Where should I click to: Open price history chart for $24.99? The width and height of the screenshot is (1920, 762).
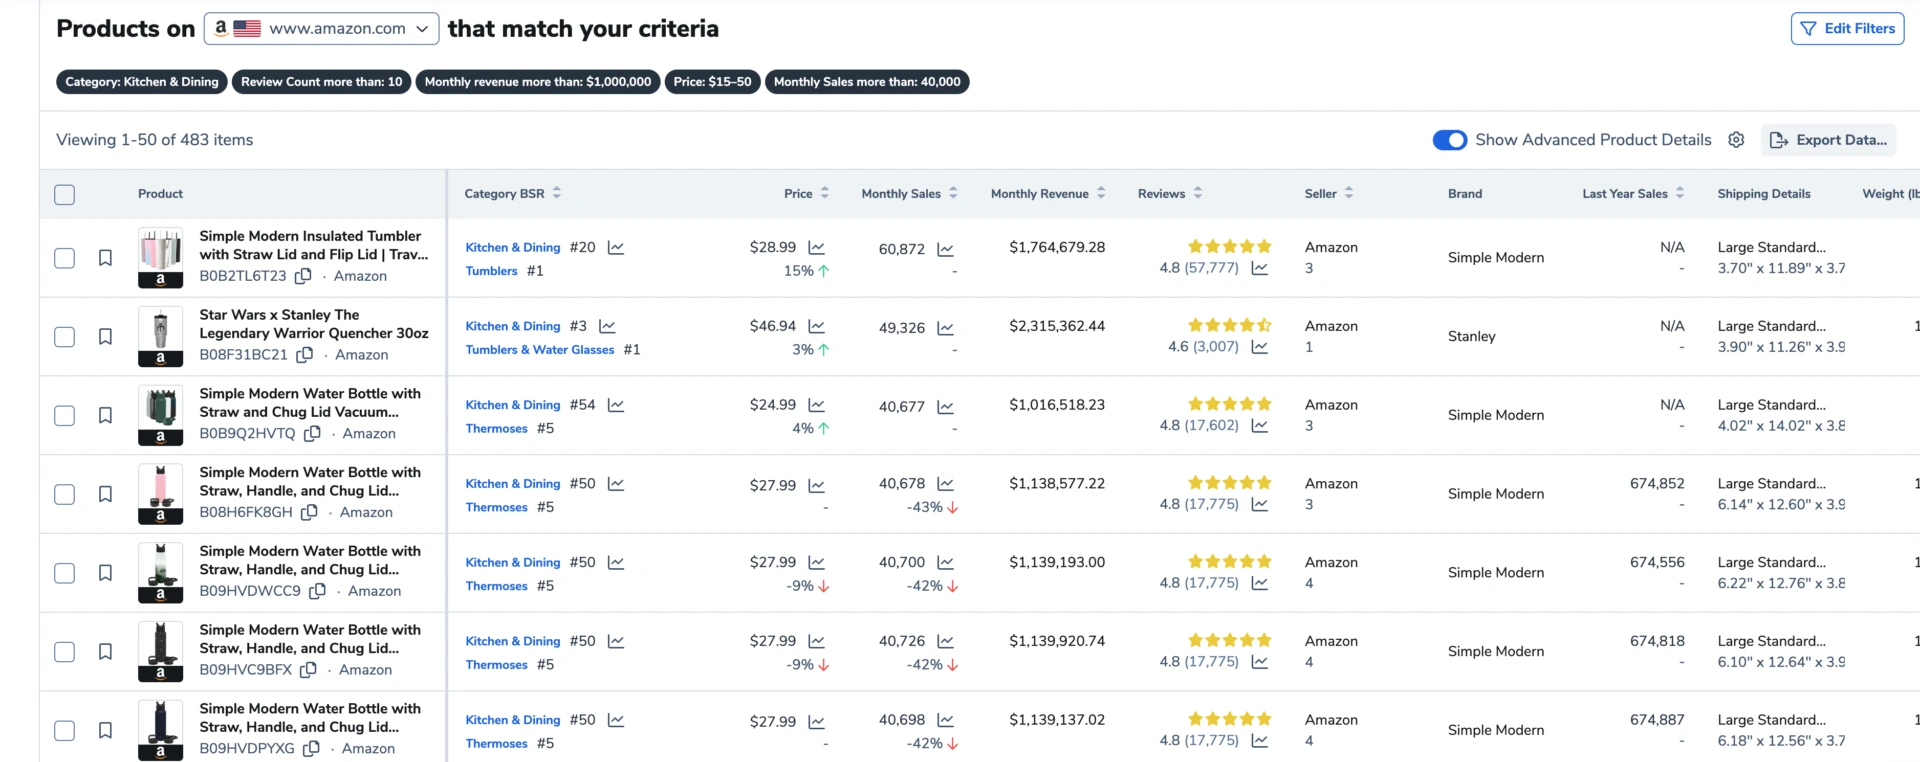(817, 406)
